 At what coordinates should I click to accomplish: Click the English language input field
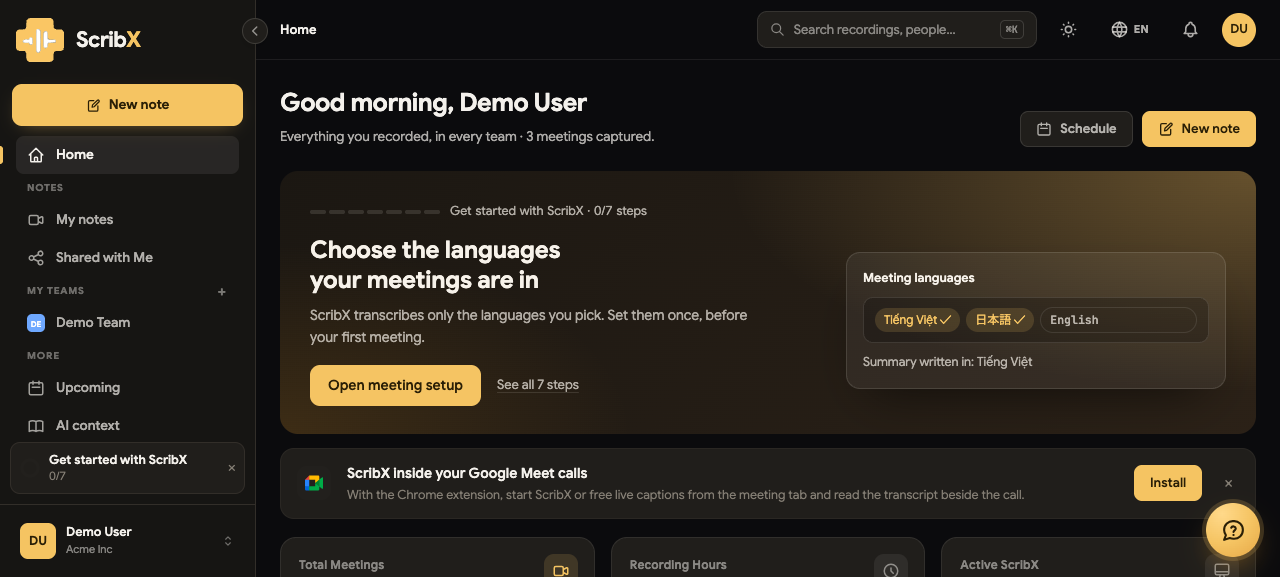tap(1118, 320)
